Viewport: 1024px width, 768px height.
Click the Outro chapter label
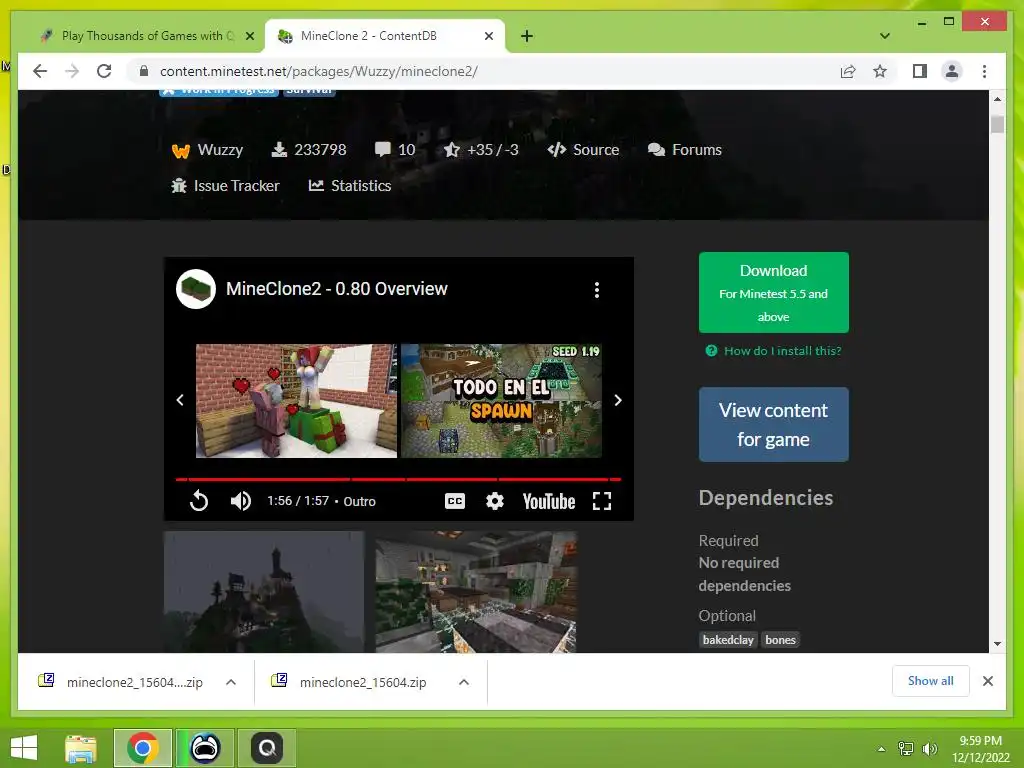360,501
